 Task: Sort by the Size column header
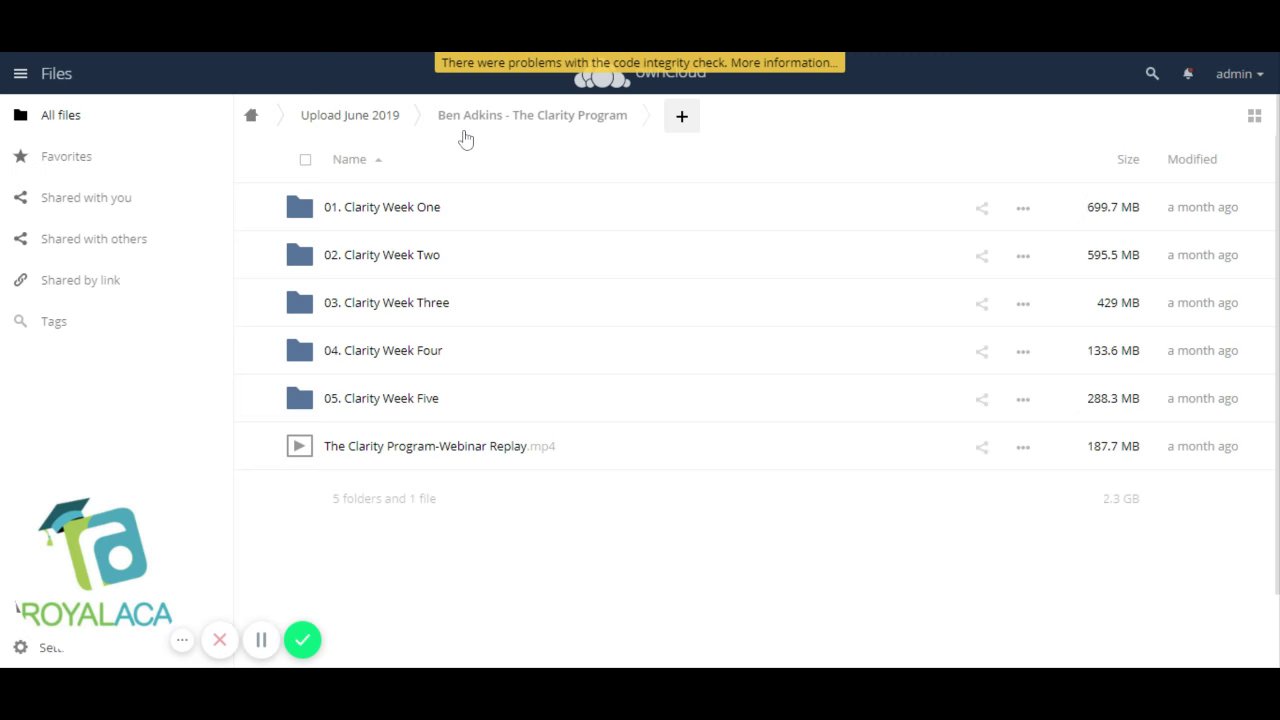[1128, 159]
